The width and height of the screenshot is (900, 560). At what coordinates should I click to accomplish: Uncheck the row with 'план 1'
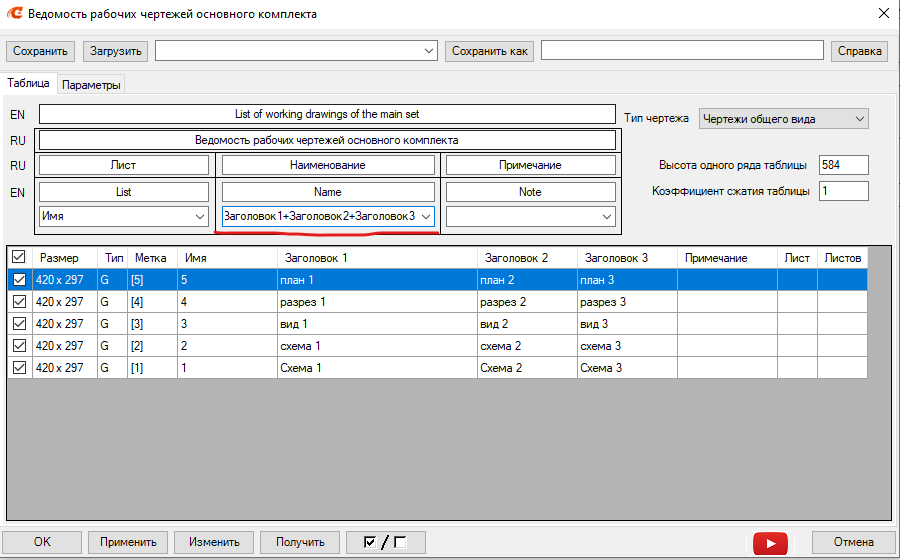pos(19,281)
